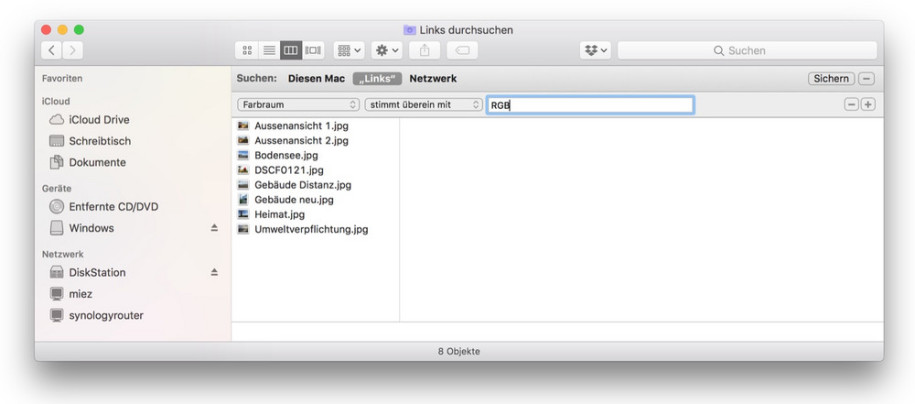Click the Suchen search field

(747, 50)
